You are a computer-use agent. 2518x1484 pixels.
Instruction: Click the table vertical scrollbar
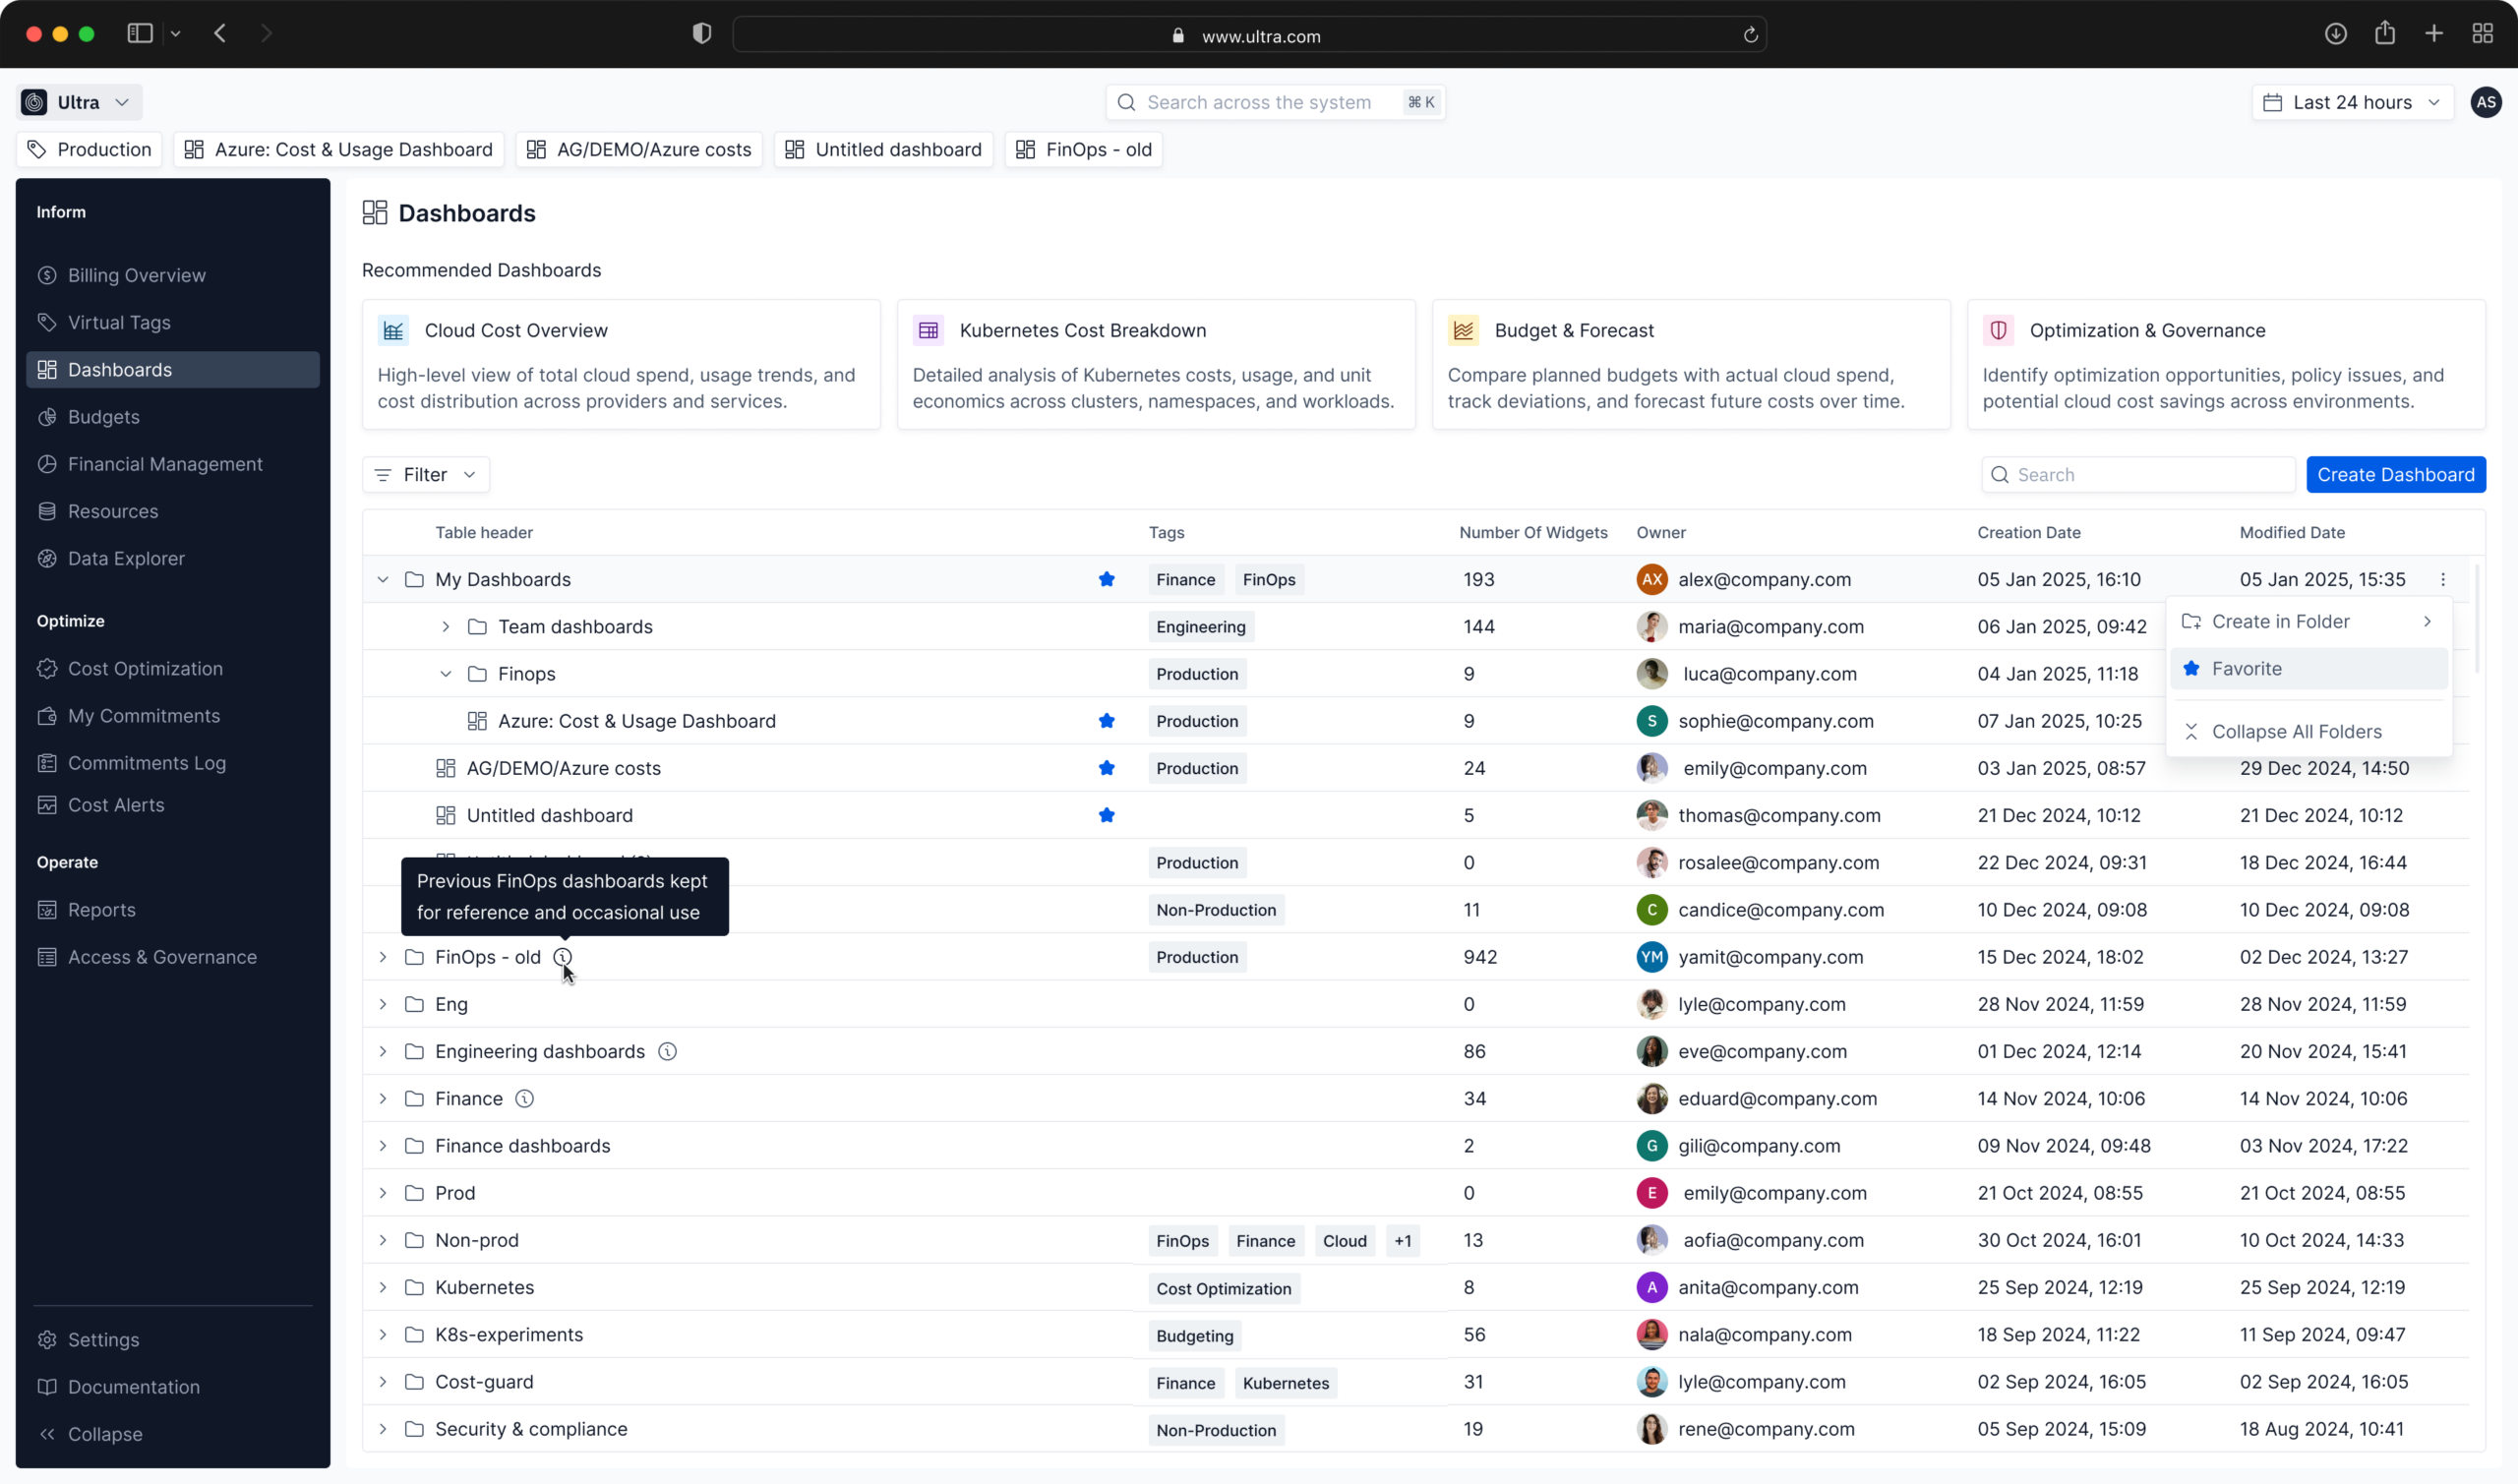pyautogui.click(x=2476, y=620)
